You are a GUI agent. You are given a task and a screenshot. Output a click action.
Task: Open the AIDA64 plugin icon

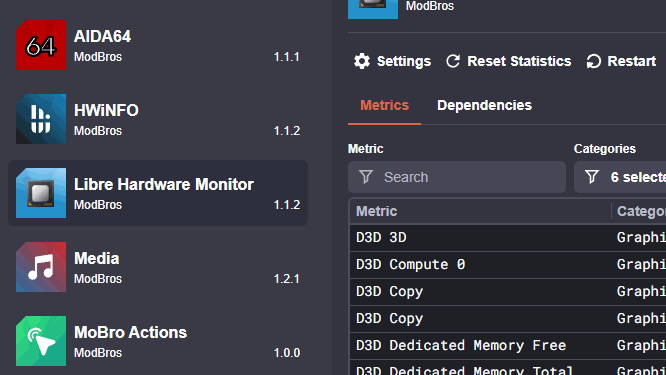pos(41,45)
